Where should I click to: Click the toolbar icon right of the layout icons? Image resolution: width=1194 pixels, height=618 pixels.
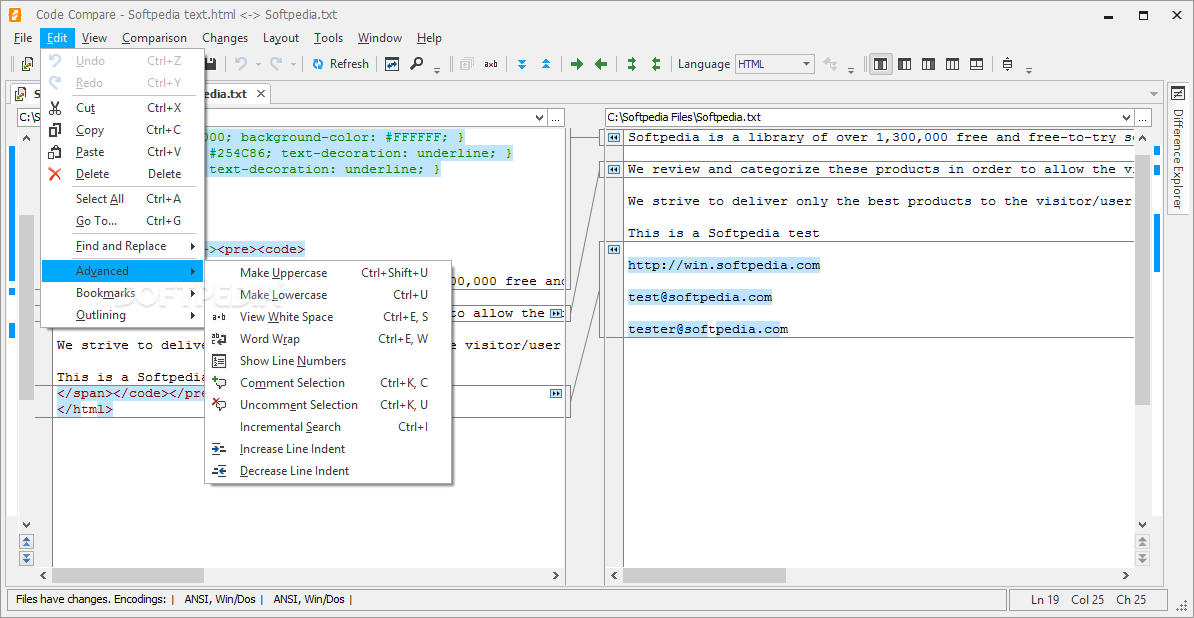coord(1007,64)
